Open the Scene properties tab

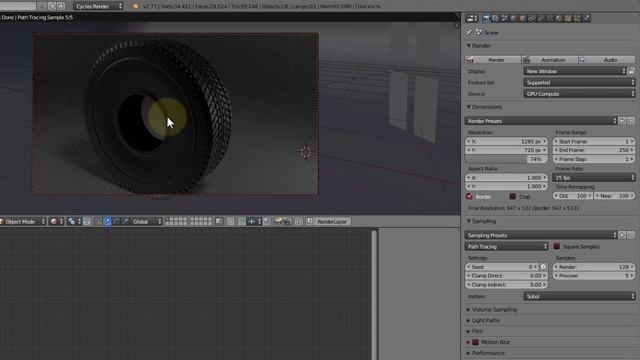(x=504, y=18)
